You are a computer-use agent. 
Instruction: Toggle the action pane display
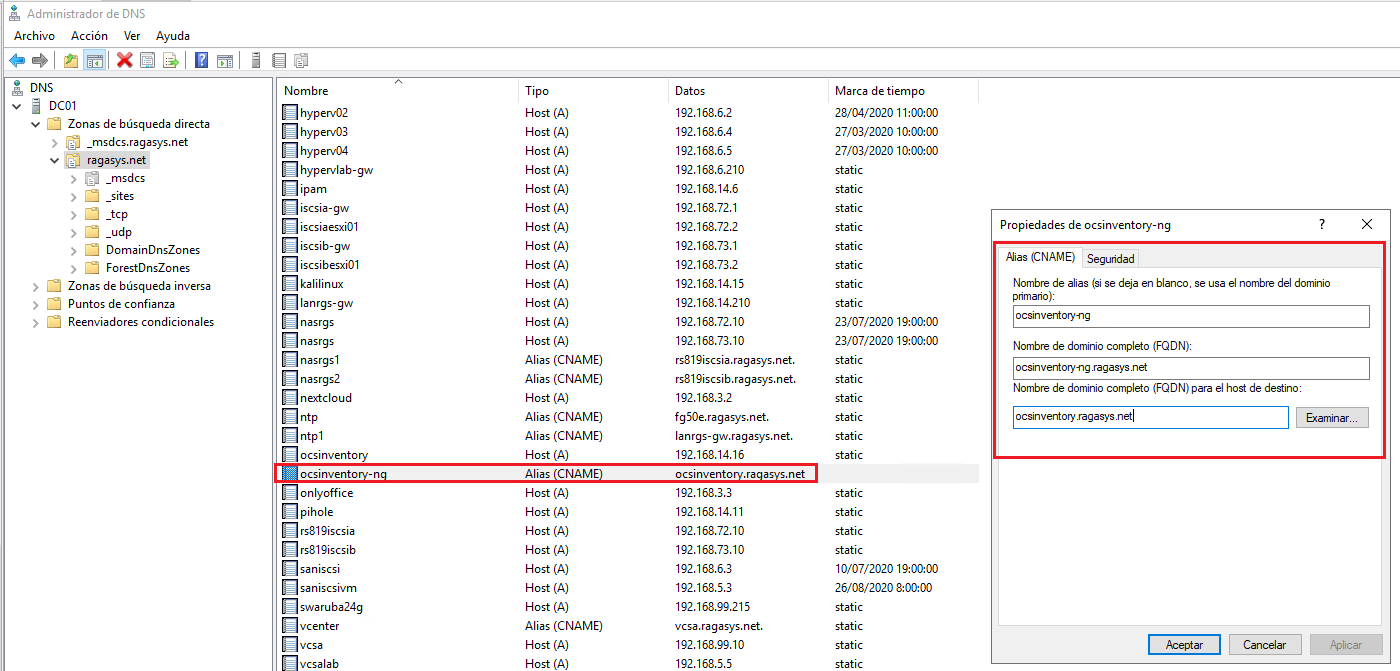(224, 60)
